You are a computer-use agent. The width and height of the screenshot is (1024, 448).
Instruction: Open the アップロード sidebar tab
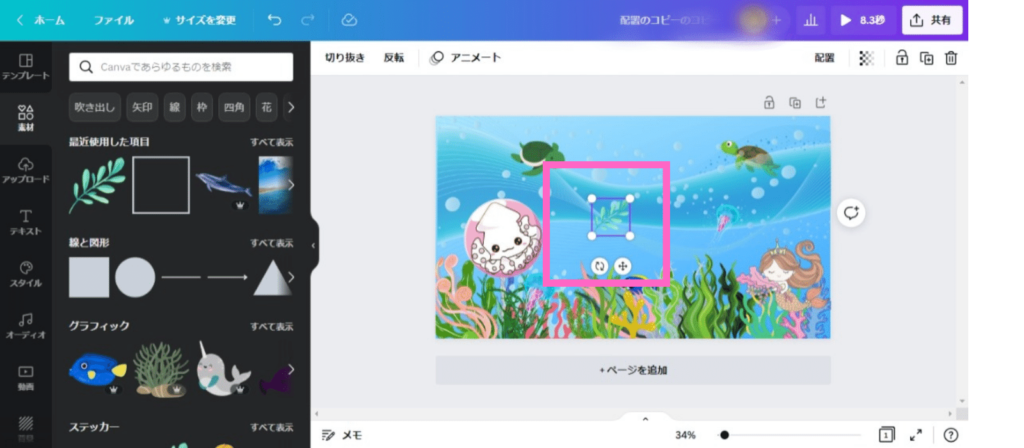(x=25, y=170)
